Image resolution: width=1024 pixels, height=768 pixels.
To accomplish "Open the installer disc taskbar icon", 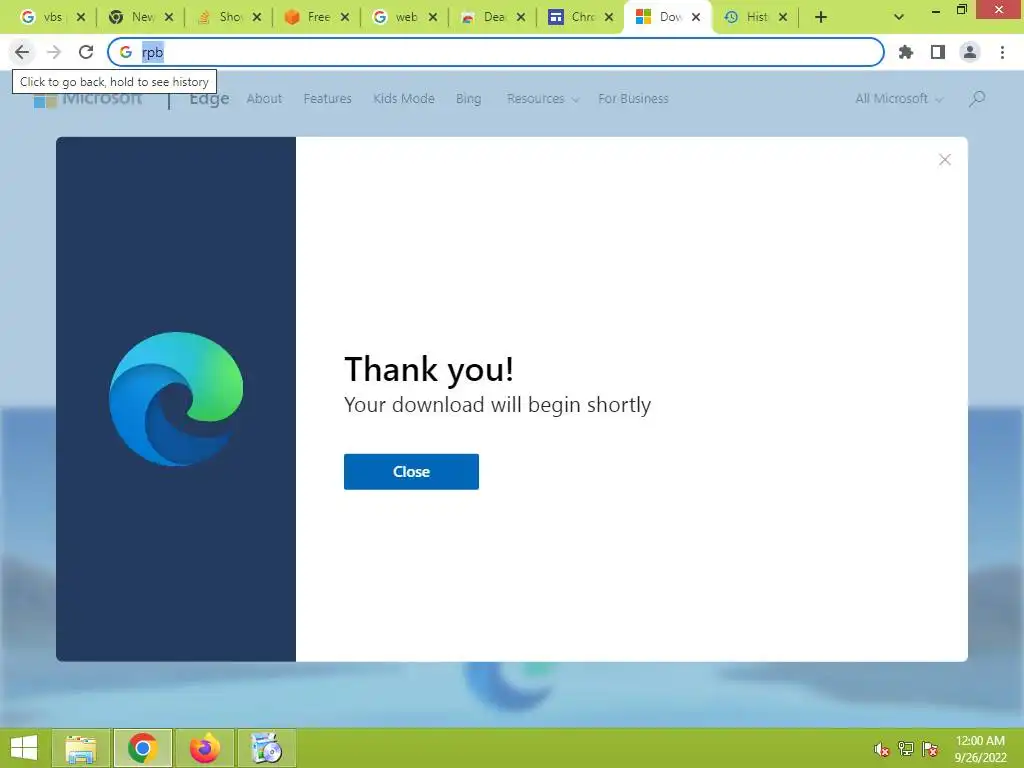I will coord(266,748).
